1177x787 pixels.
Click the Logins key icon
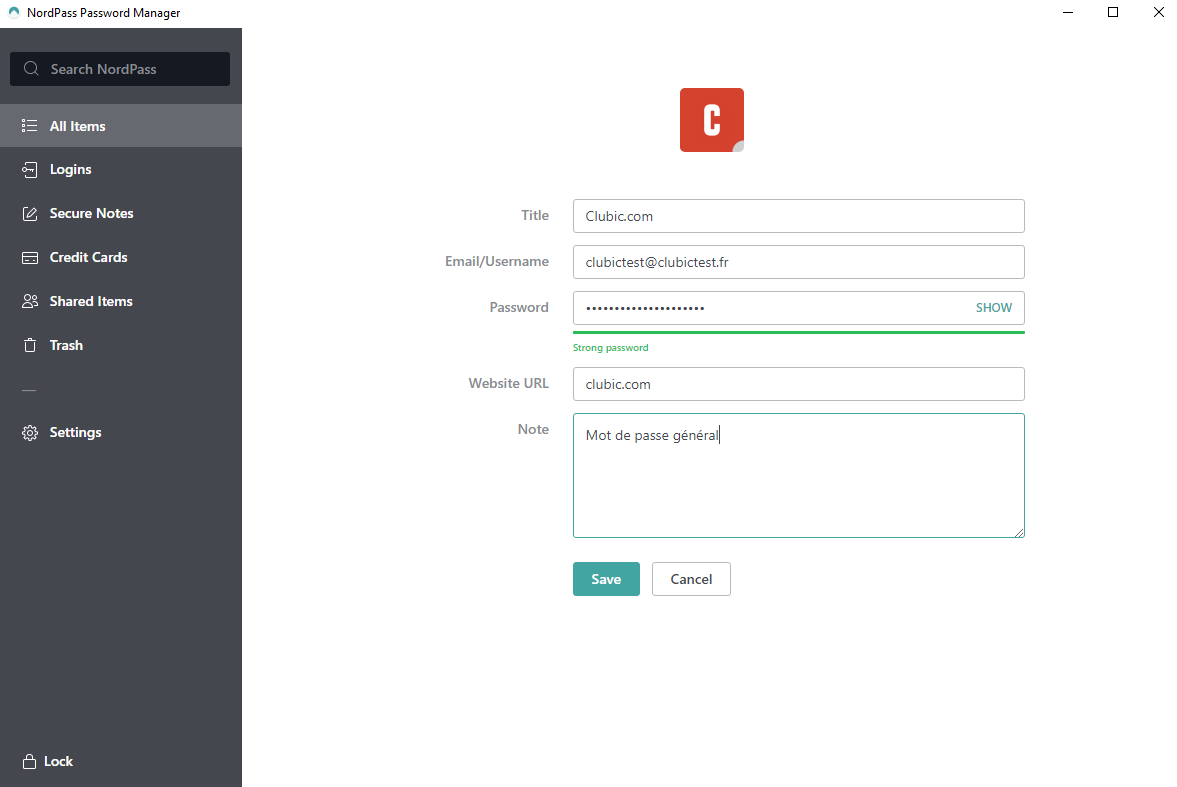click(29, 170)
